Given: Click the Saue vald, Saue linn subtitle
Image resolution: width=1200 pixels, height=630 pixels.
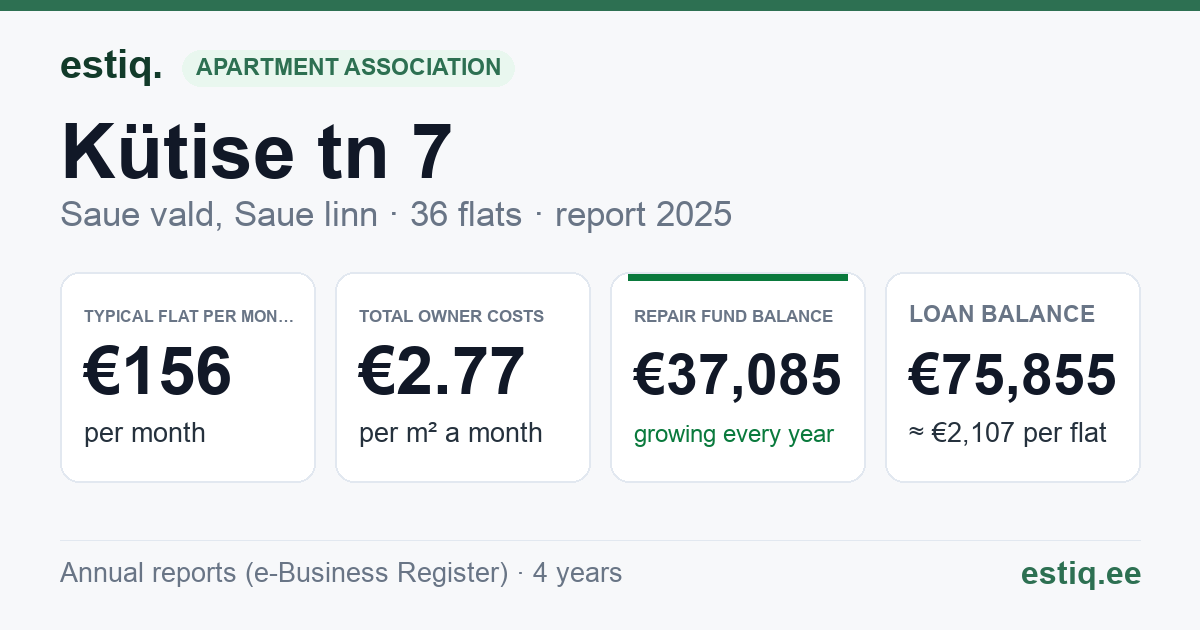Looking at the screenshot, I should point(219,214).
